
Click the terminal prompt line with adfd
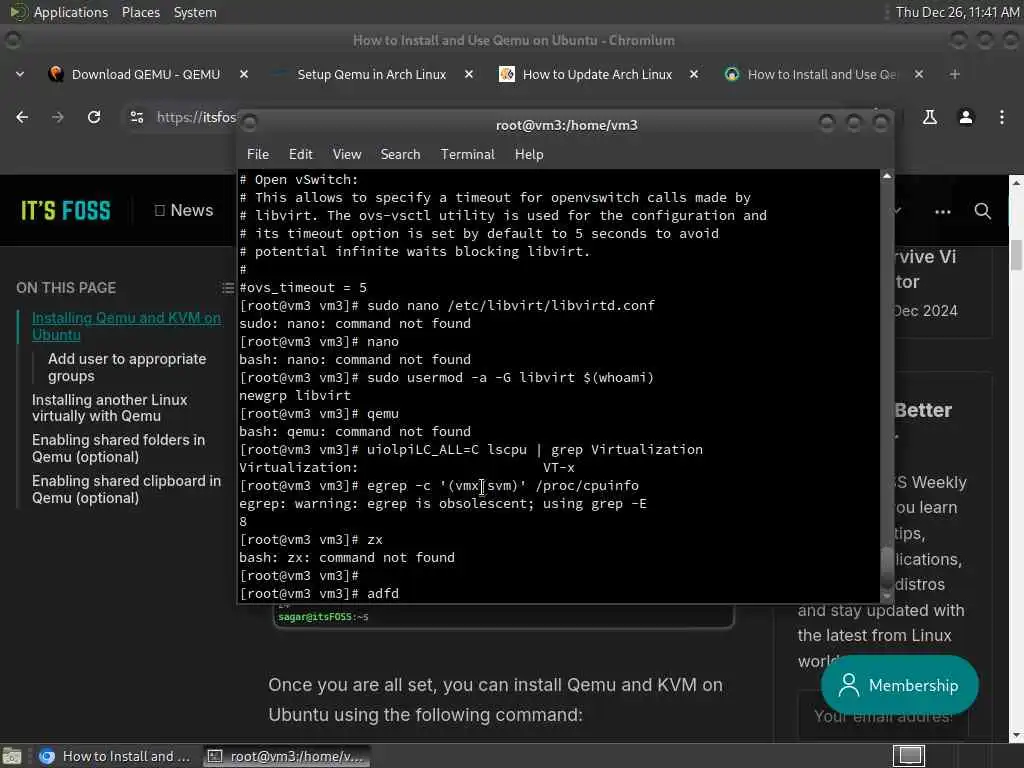(319, 594)
